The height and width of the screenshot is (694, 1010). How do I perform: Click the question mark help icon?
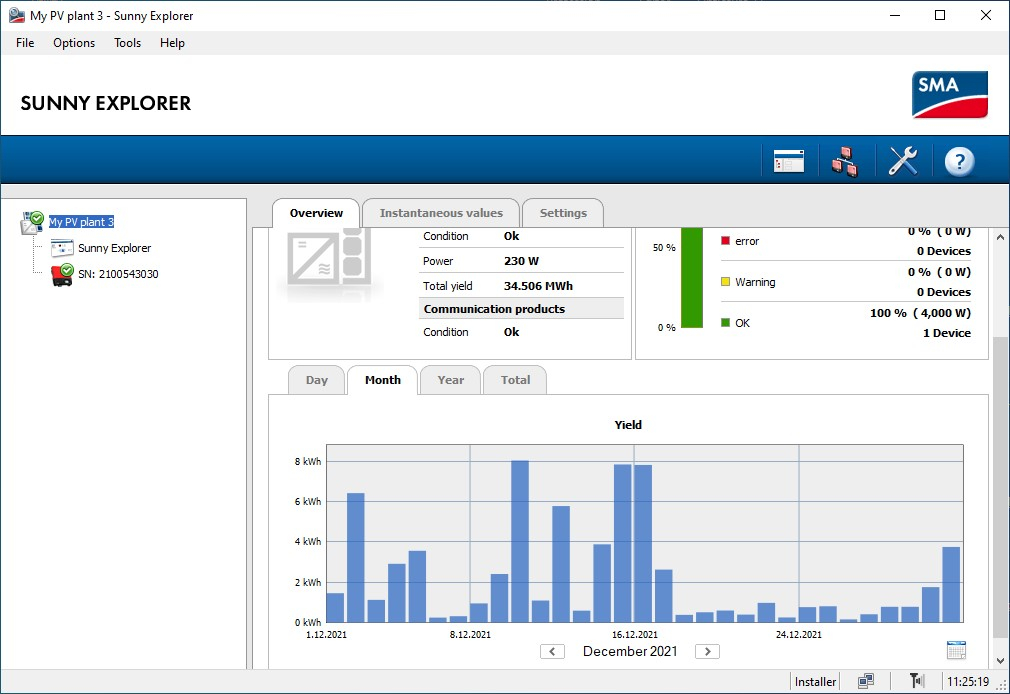click(959, 161)
